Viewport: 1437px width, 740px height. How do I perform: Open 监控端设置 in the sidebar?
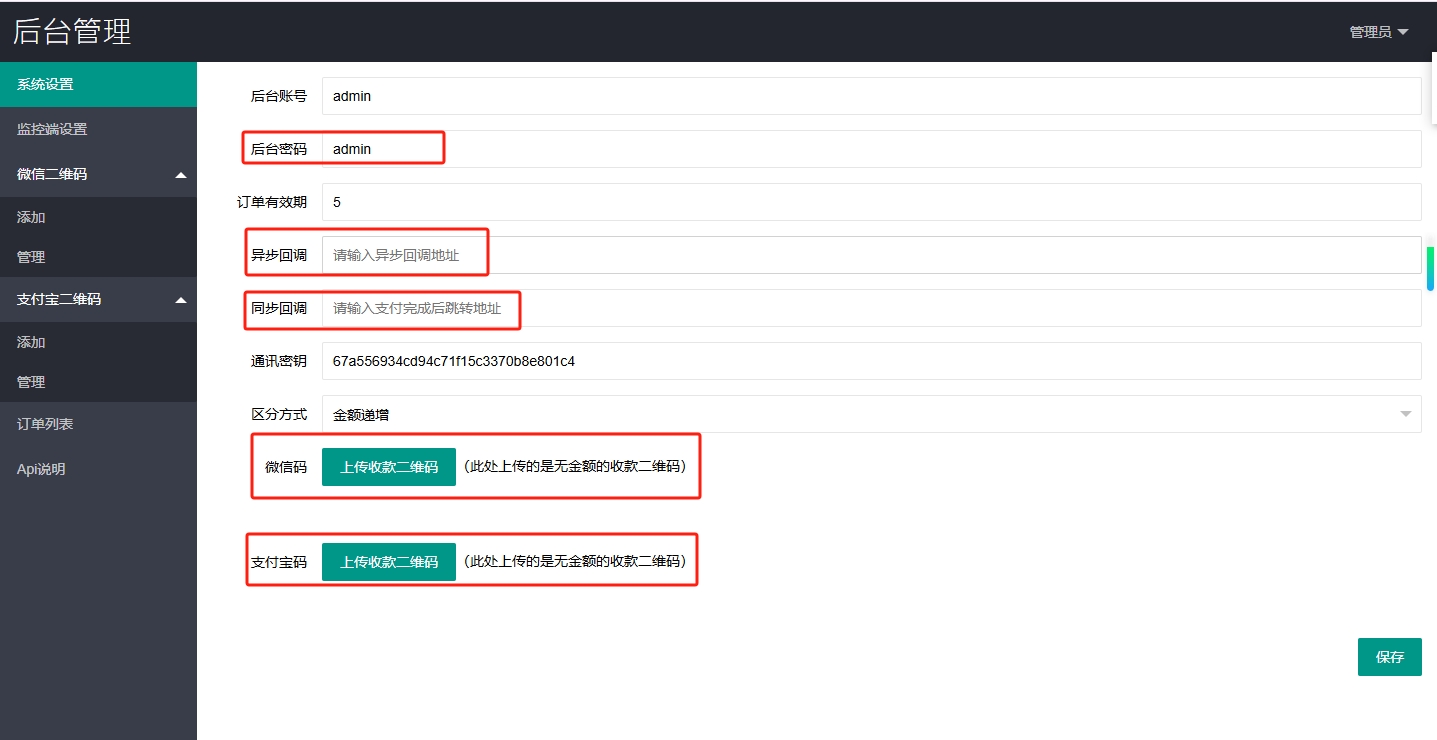[98, 129]
